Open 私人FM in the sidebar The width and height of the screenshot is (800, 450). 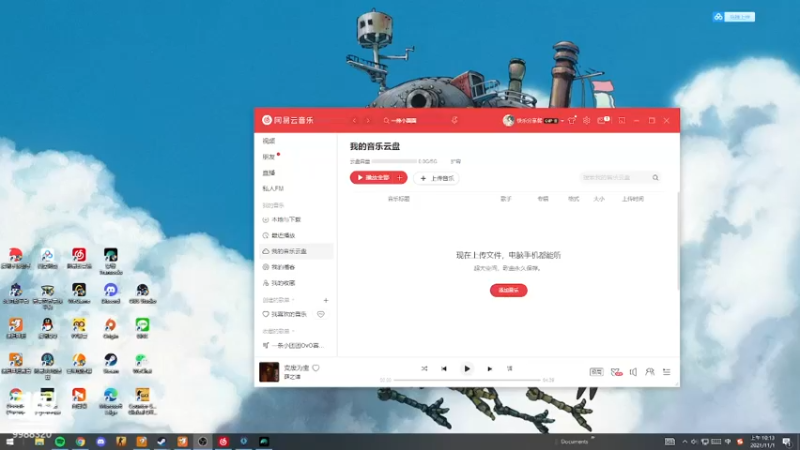pos(273,189)
